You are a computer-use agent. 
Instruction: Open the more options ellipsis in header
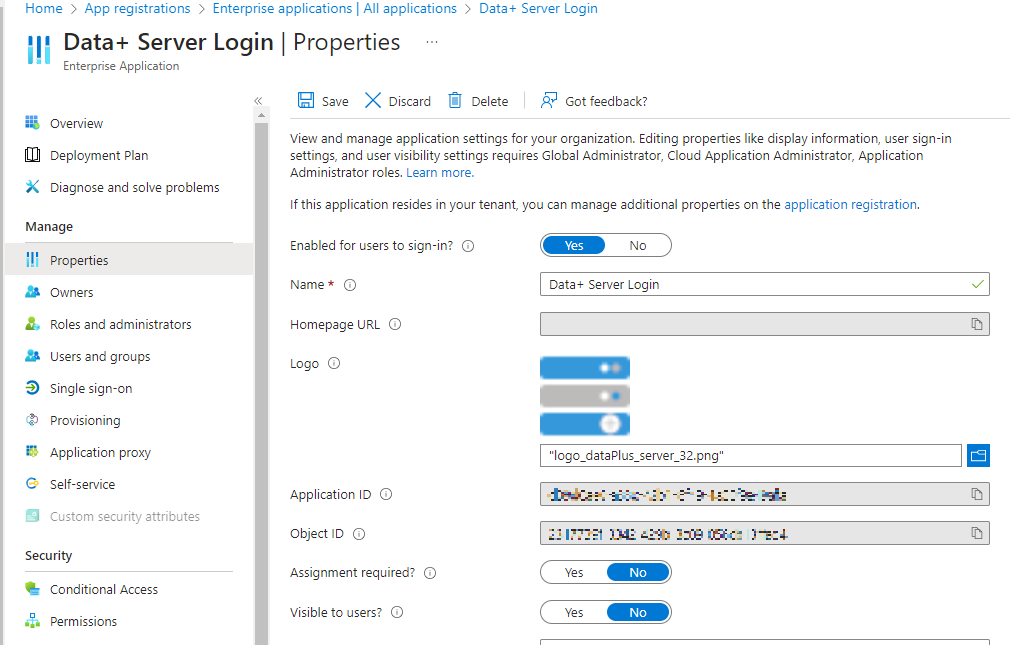tap(432, 43)
